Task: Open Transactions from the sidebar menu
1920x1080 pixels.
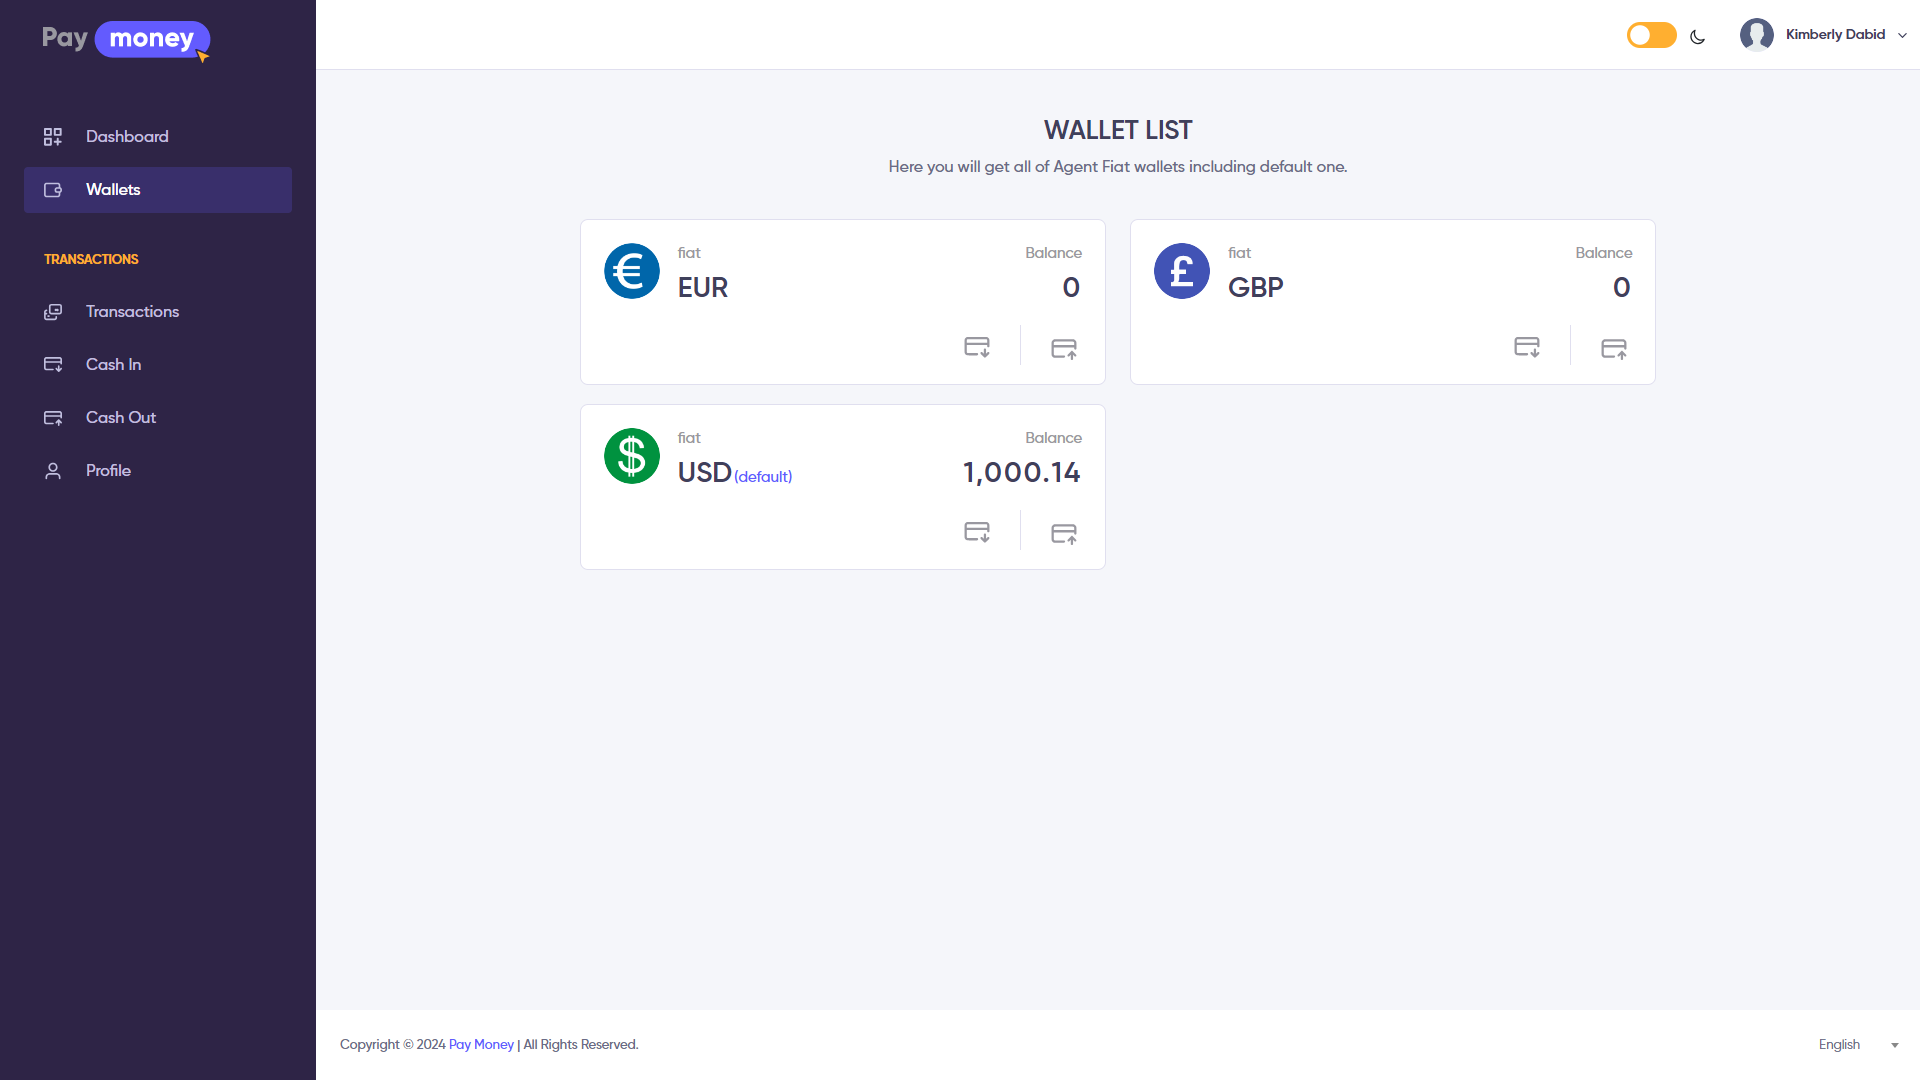Action: (x=132, y=311)
